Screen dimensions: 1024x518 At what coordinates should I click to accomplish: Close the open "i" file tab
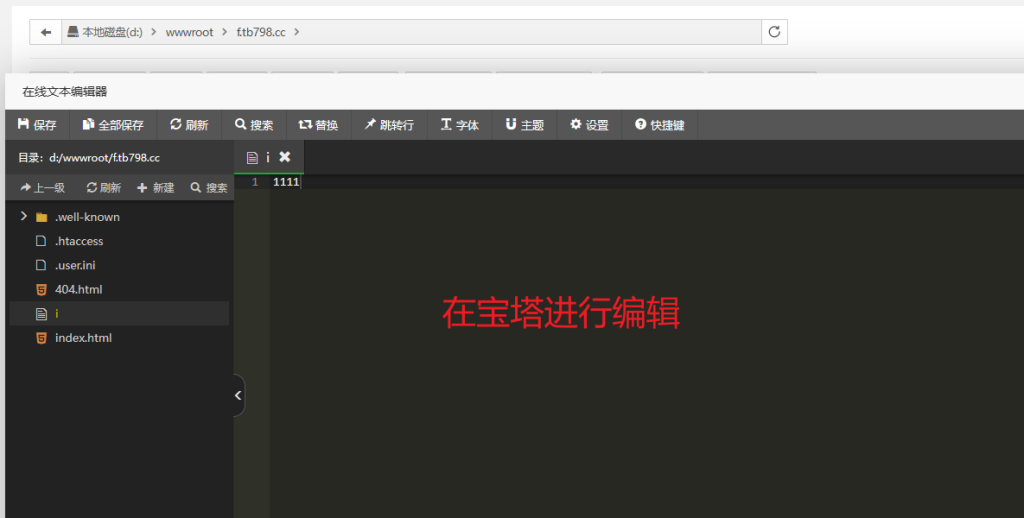point(285,157)
